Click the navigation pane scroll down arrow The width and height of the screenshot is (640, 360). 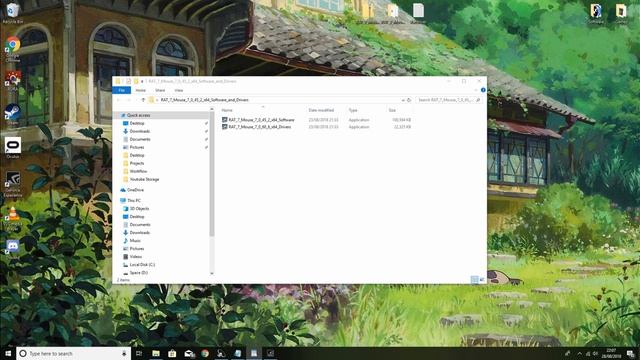click(x=212, y=273)
